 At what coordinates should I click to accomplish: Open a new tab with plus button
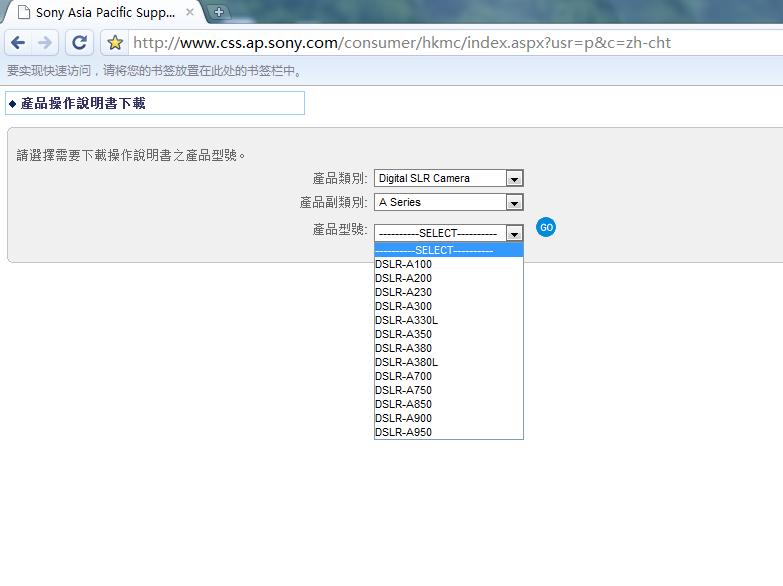point(218,12)
